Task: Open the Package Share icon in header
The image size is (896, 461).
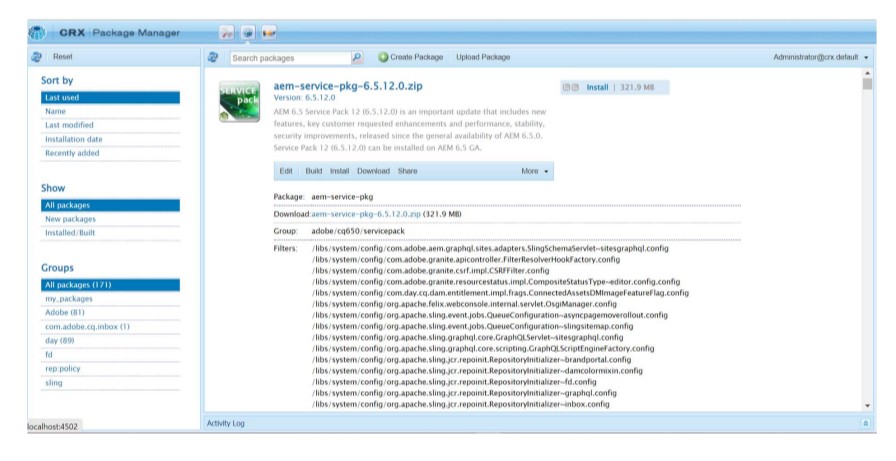Action: [269, 33]
